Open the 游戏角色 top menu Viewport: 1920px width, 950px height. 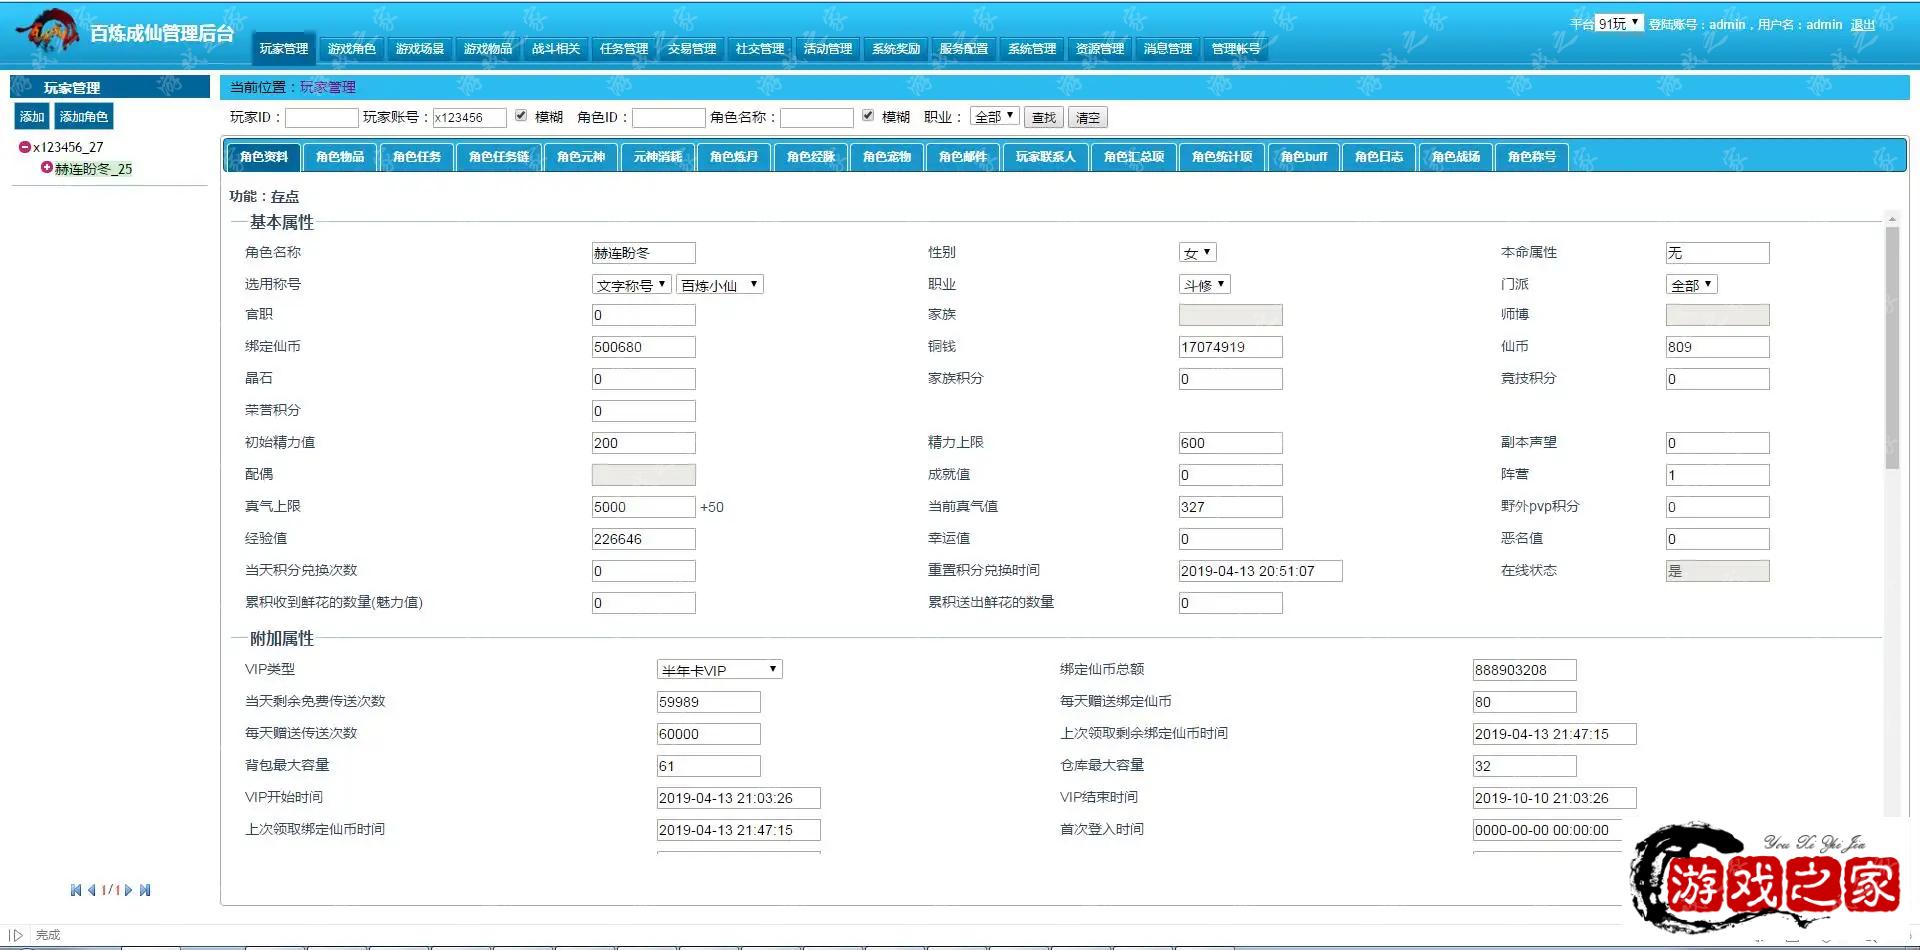[352, 49]
